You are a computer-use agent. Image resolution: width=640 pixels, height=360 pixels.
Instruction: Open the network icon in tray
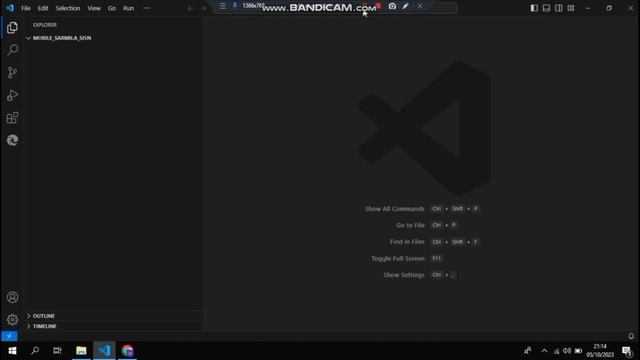(556, 351)
